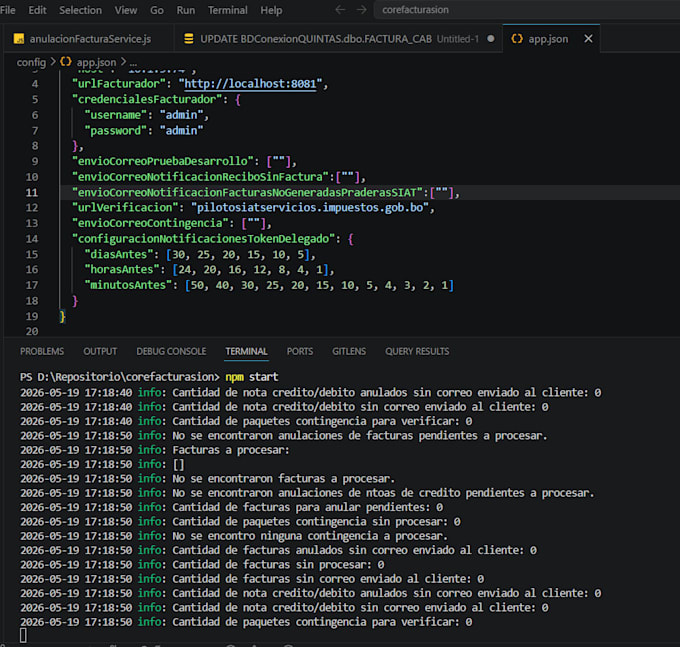
Task: Open the Selection menu
Action: pos(80,10)
